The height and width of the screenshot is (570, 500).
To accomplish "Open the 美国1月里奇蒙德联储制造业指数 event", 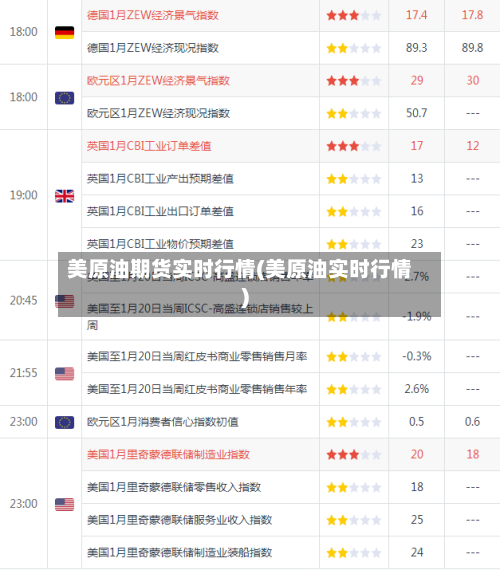I will [x=168, y=454].
